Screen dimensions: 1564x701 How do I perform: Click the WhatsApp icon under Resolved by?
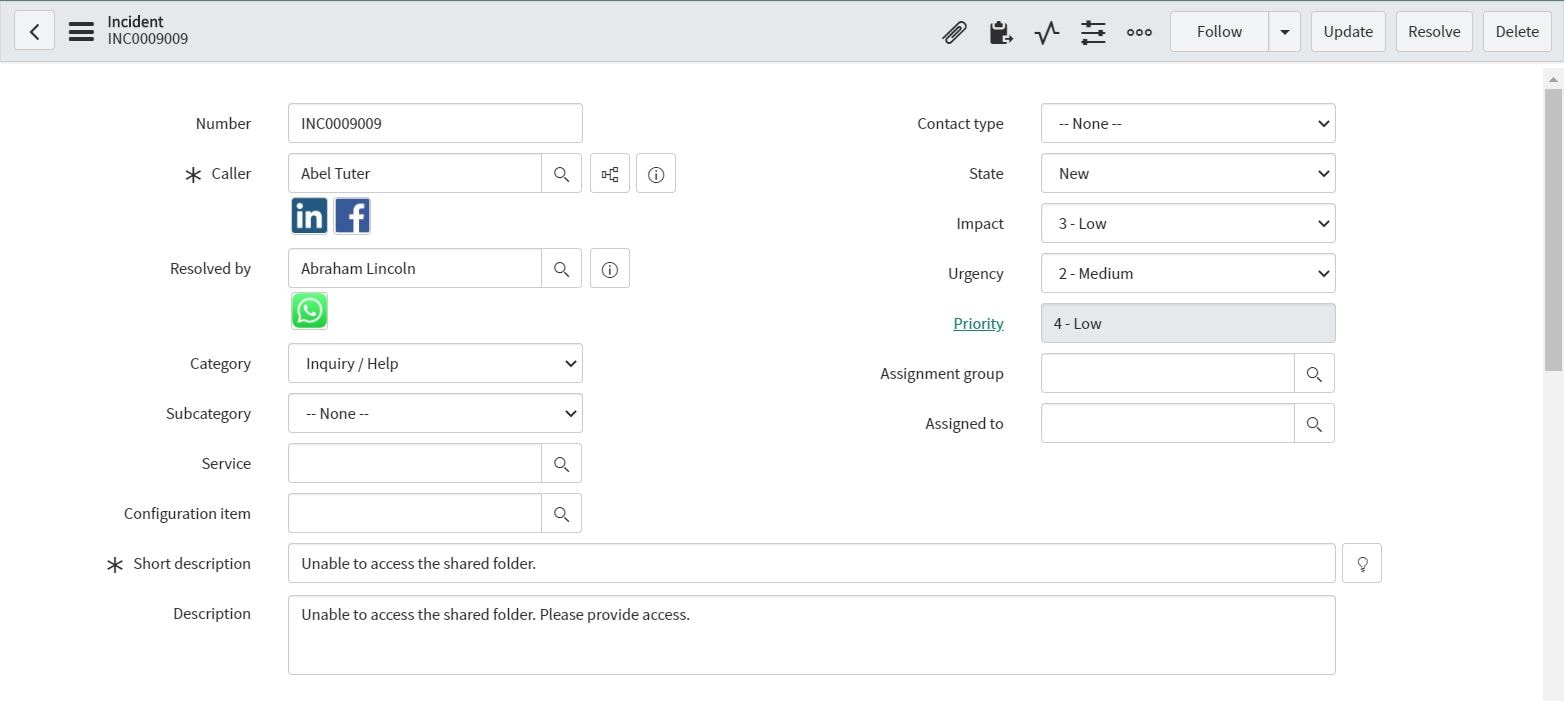309,311
